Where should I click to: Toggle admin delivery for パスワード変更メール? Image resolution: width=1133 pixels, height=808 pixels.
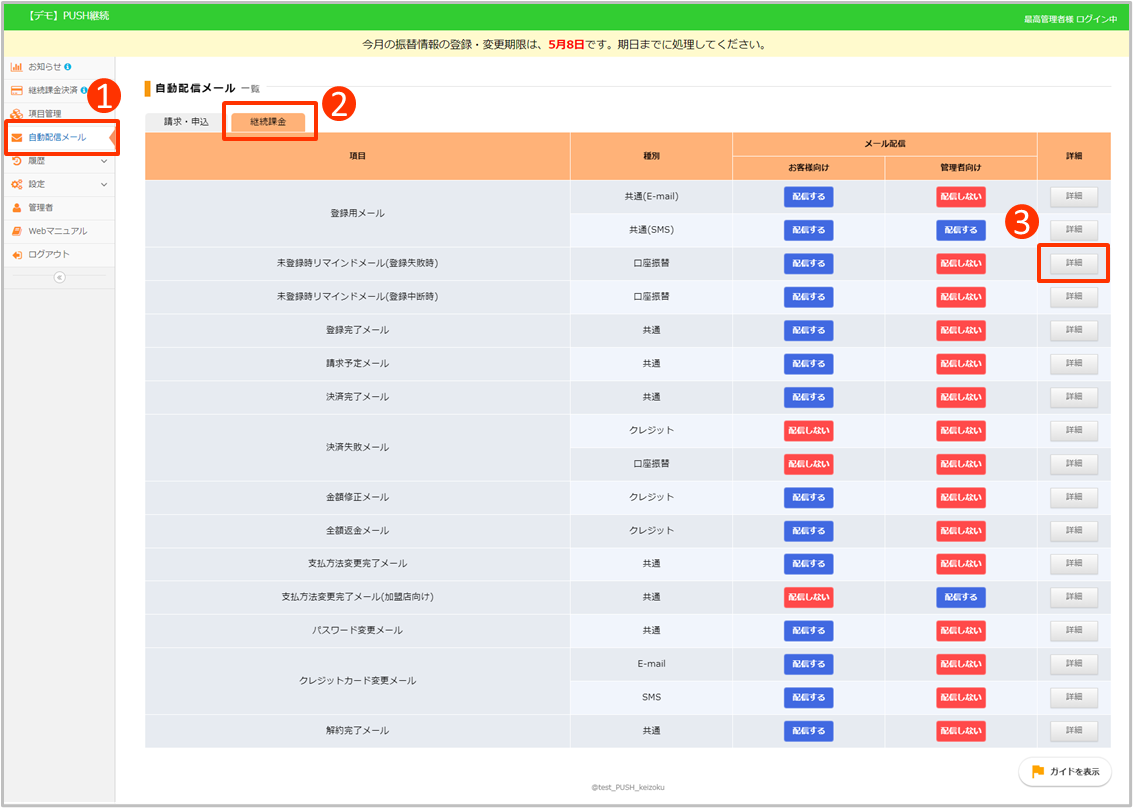pos(960,630)
